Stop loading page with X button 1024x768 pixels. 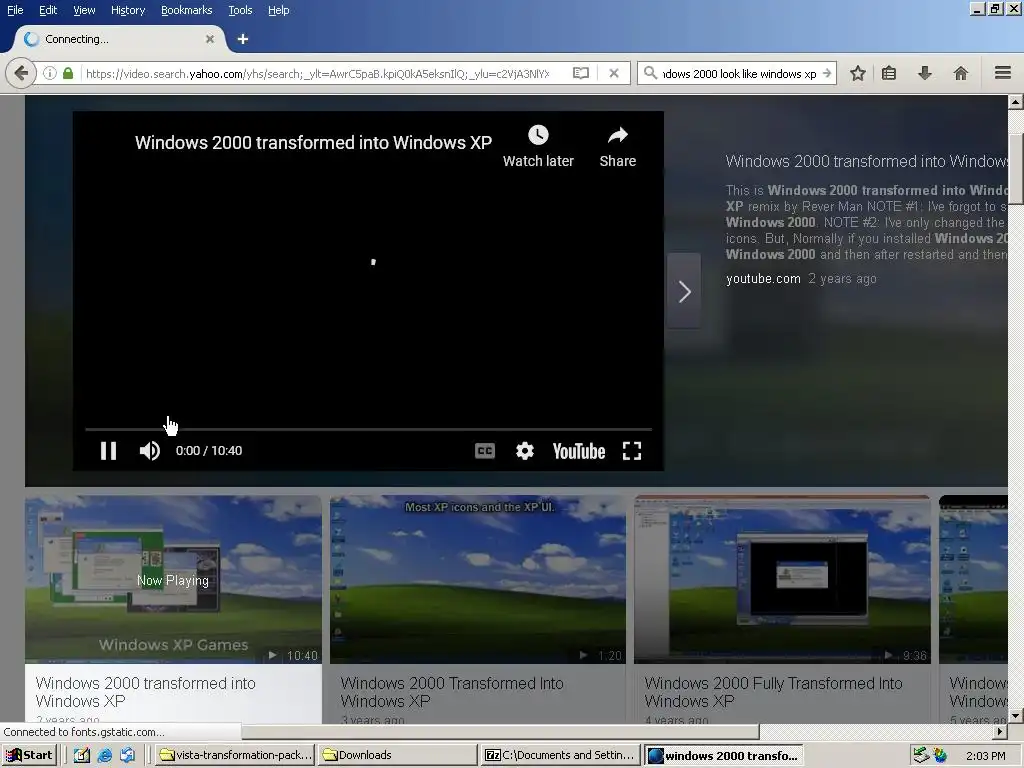coord(614,73)
